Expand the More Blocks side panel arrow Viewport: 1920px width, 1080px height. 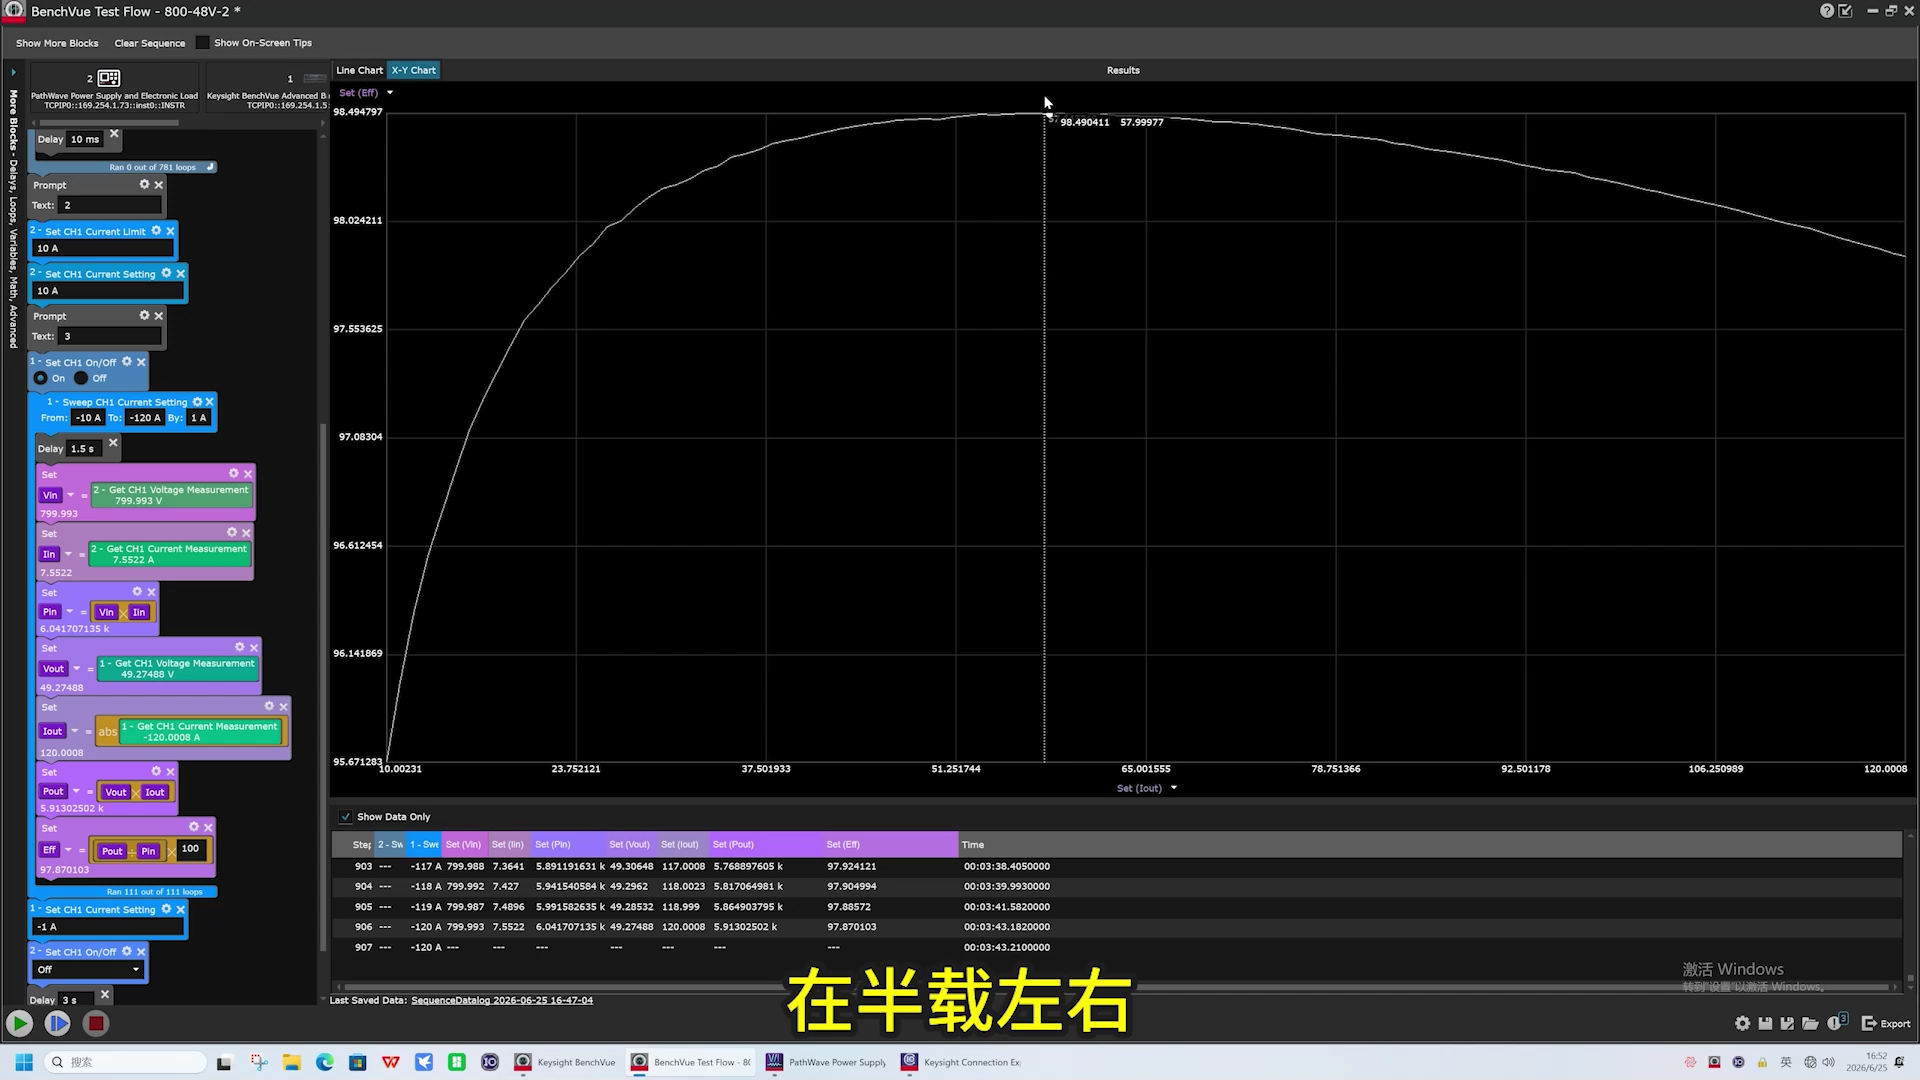click(13, 72)
